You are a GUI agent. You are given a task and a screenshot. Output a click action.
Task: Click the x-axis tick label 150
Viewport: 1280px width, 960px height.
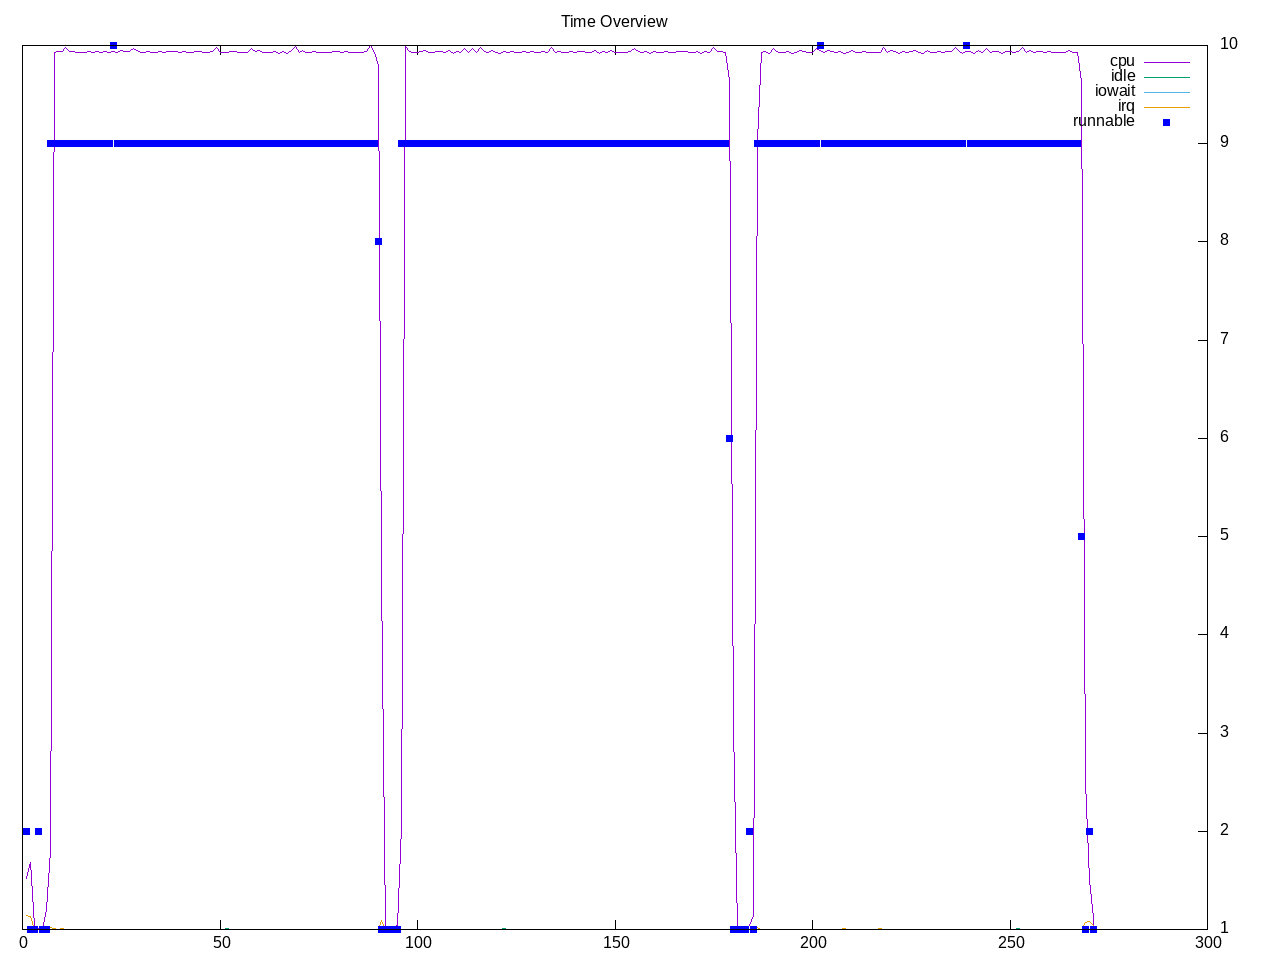[x=616, y=942]
